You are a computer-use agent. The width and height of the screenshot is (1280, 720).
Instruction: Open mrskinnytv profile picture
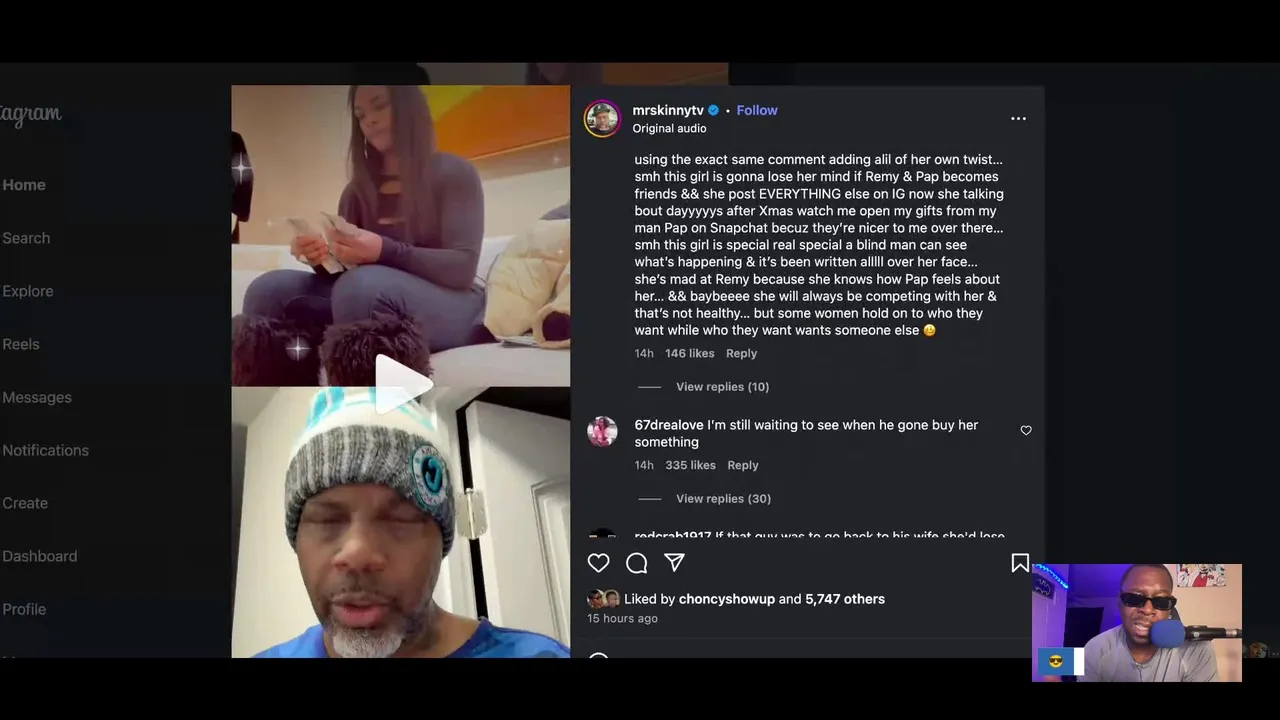[x=602, y=118]
